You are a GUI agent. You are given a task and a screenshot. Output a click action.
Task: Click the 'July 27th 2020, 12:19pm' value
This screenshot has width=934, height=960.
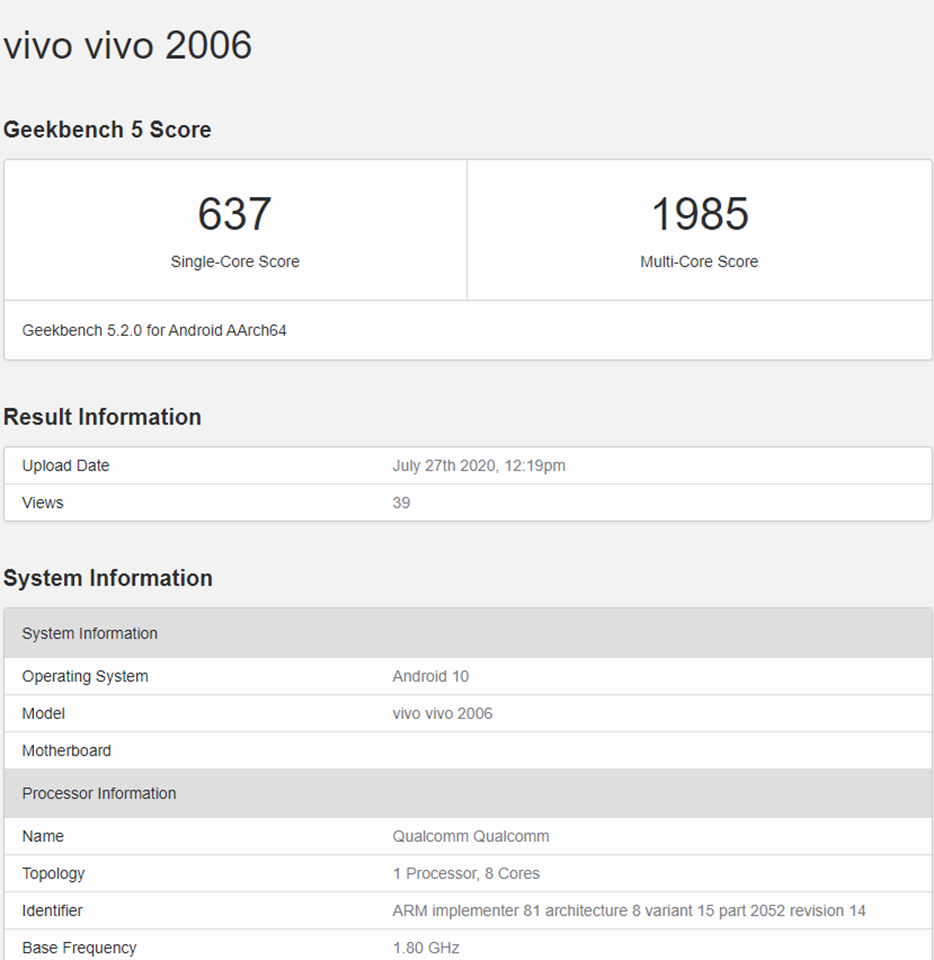pyautogui.click(x=479, y=466)
